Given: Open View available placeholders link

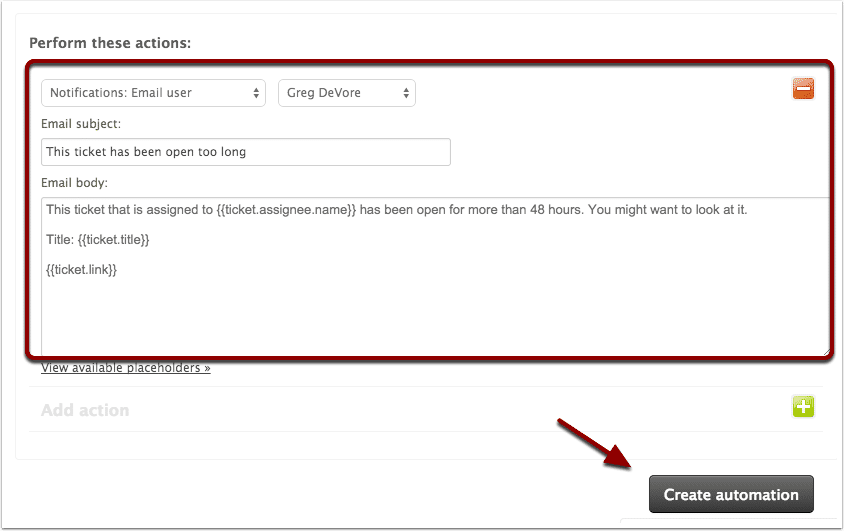Looking at the screenshot, I should pos(125,368).
